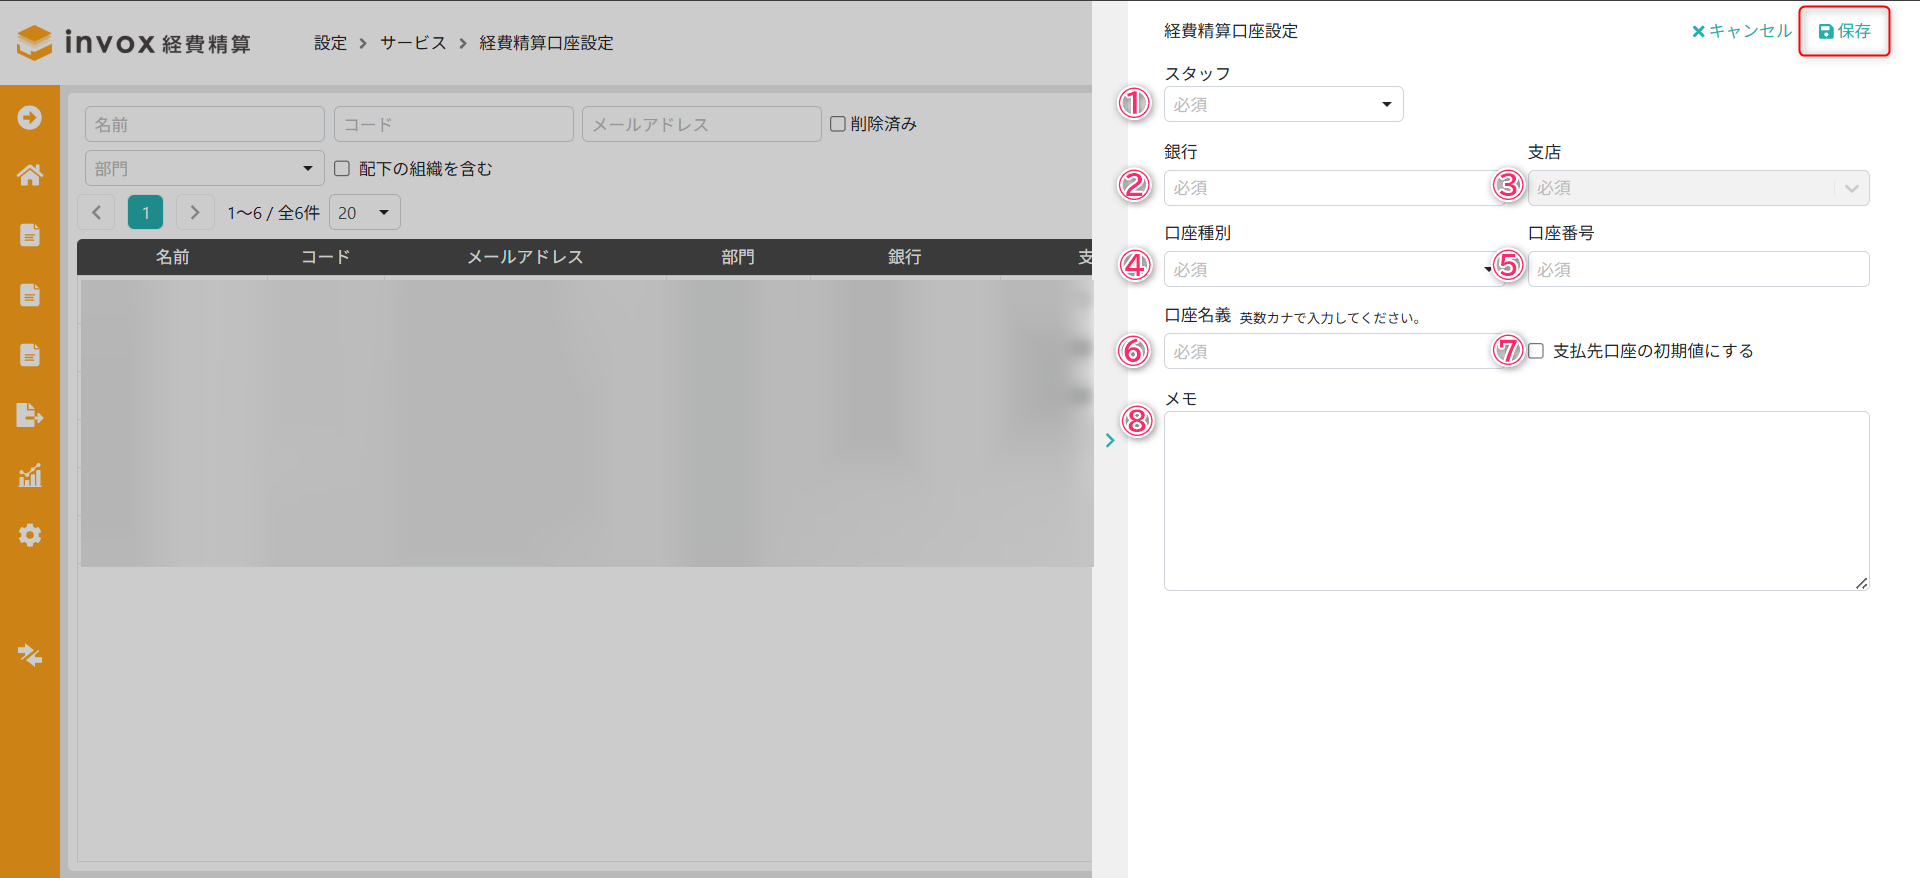The height and width of the screenshot is (878, 1920).
Task: Click the キャンセル button
Action: pos(1741,32)
